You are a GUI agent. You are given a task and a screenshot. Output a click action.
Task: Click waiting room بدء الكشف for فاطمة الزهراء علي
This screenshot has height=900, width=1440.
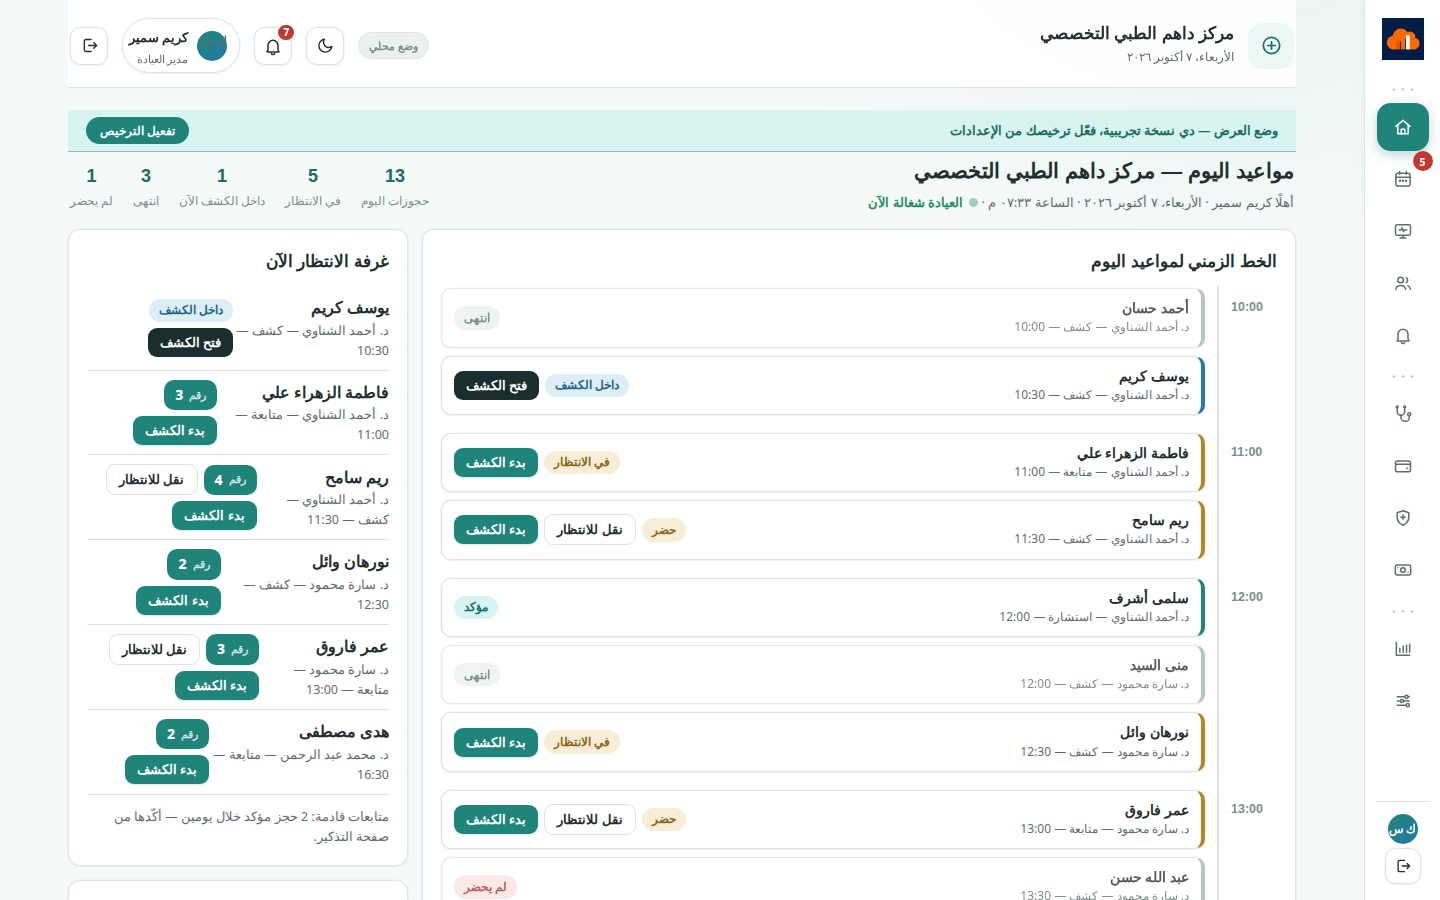tap(175, 431)
